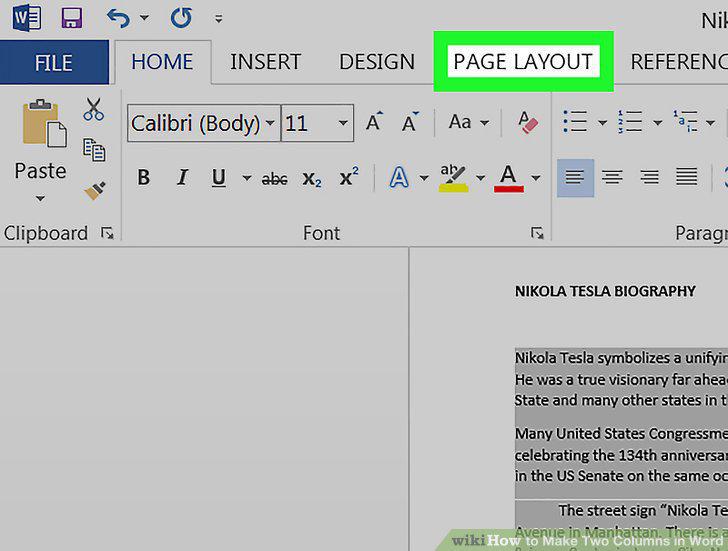
Task: Click the line 'He was a true visionary'
Action: 621,379
